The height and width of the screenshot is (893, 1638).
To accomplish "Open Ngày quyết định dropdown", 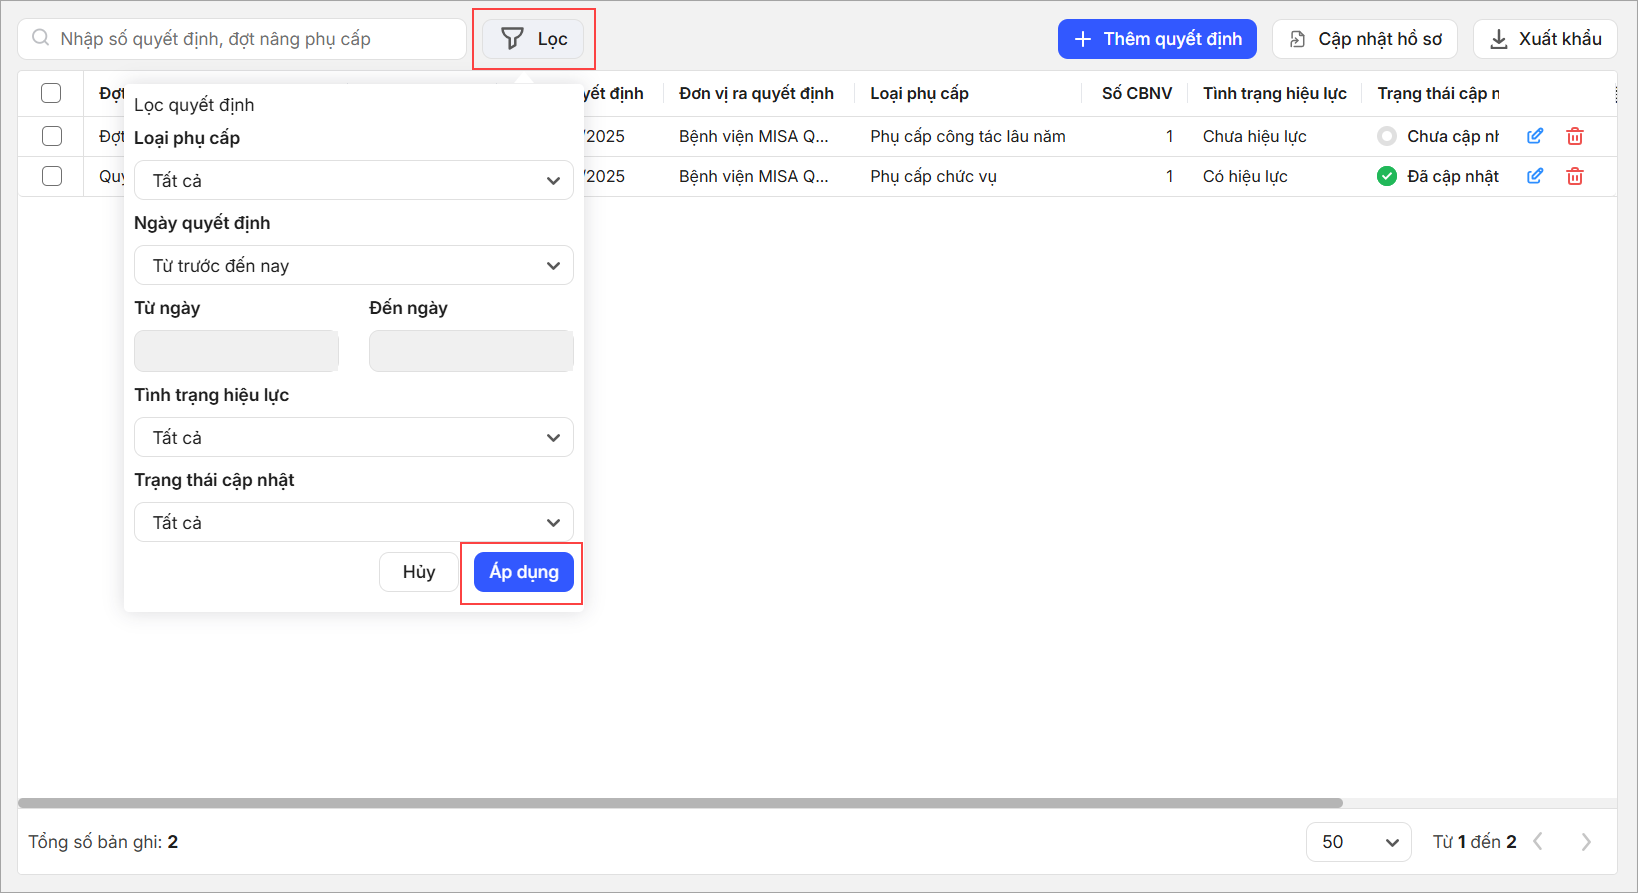I will (x=354, y=265).
